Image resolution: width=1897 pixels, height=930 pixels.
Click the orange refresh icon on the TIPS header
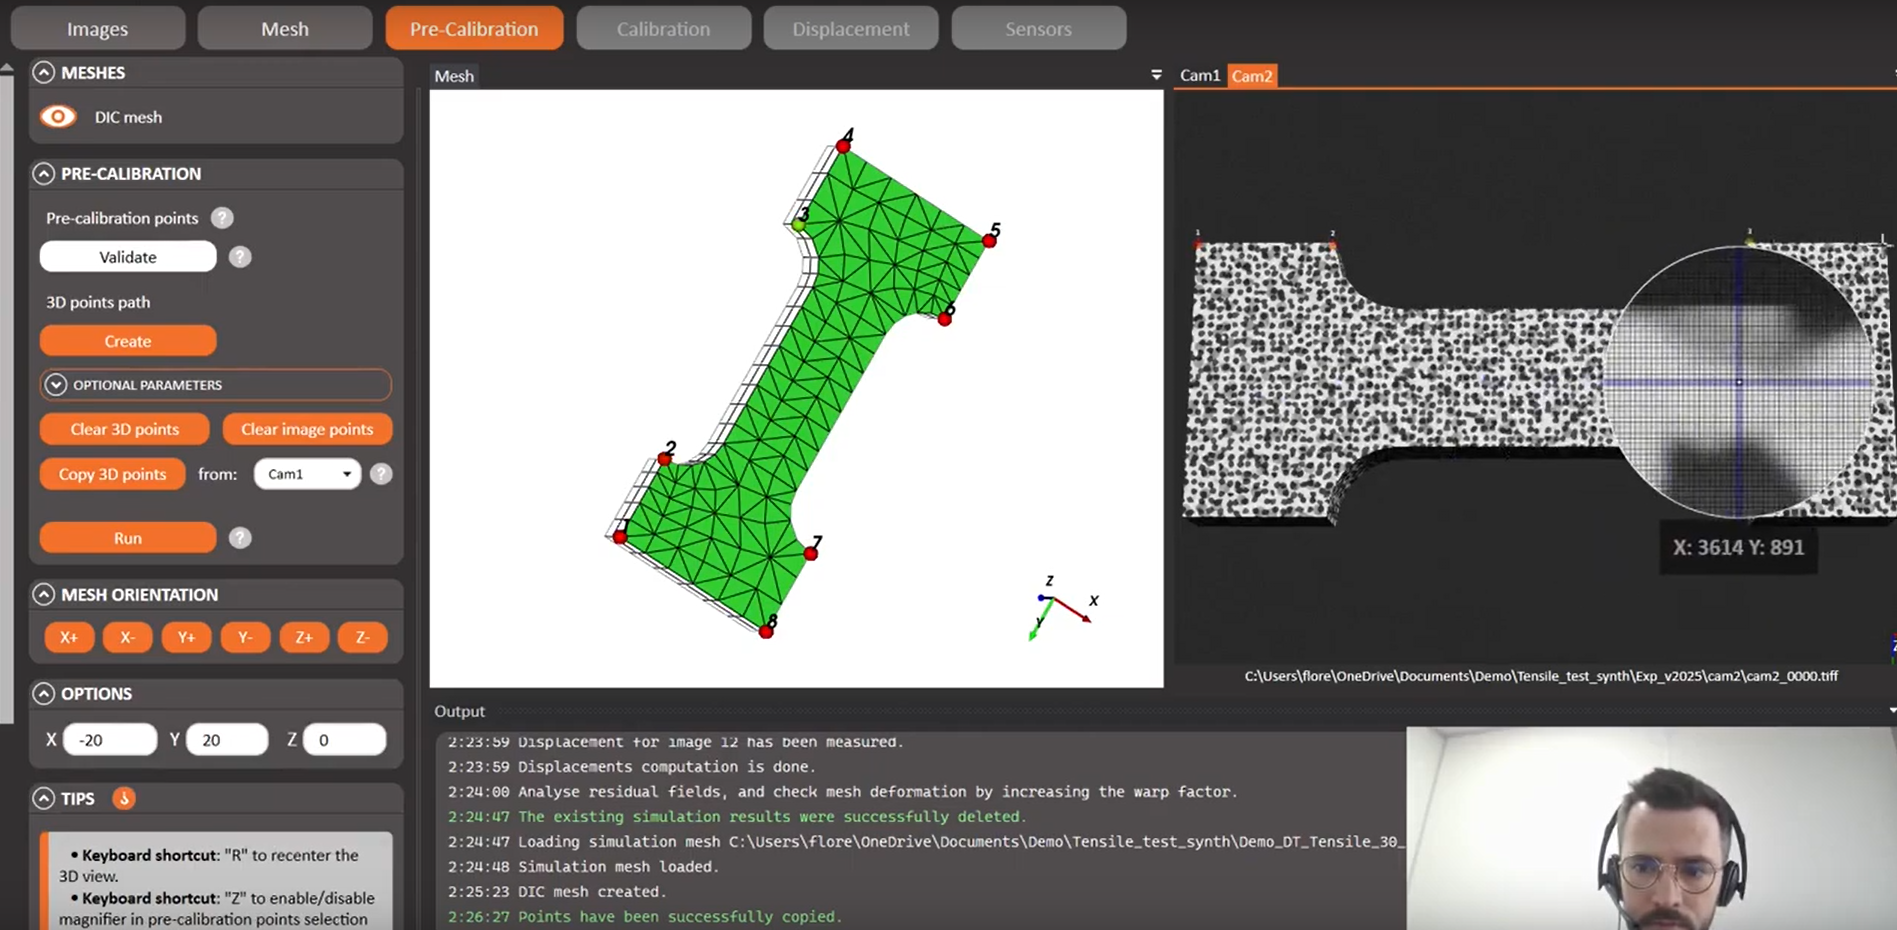[x=123, y=798]
